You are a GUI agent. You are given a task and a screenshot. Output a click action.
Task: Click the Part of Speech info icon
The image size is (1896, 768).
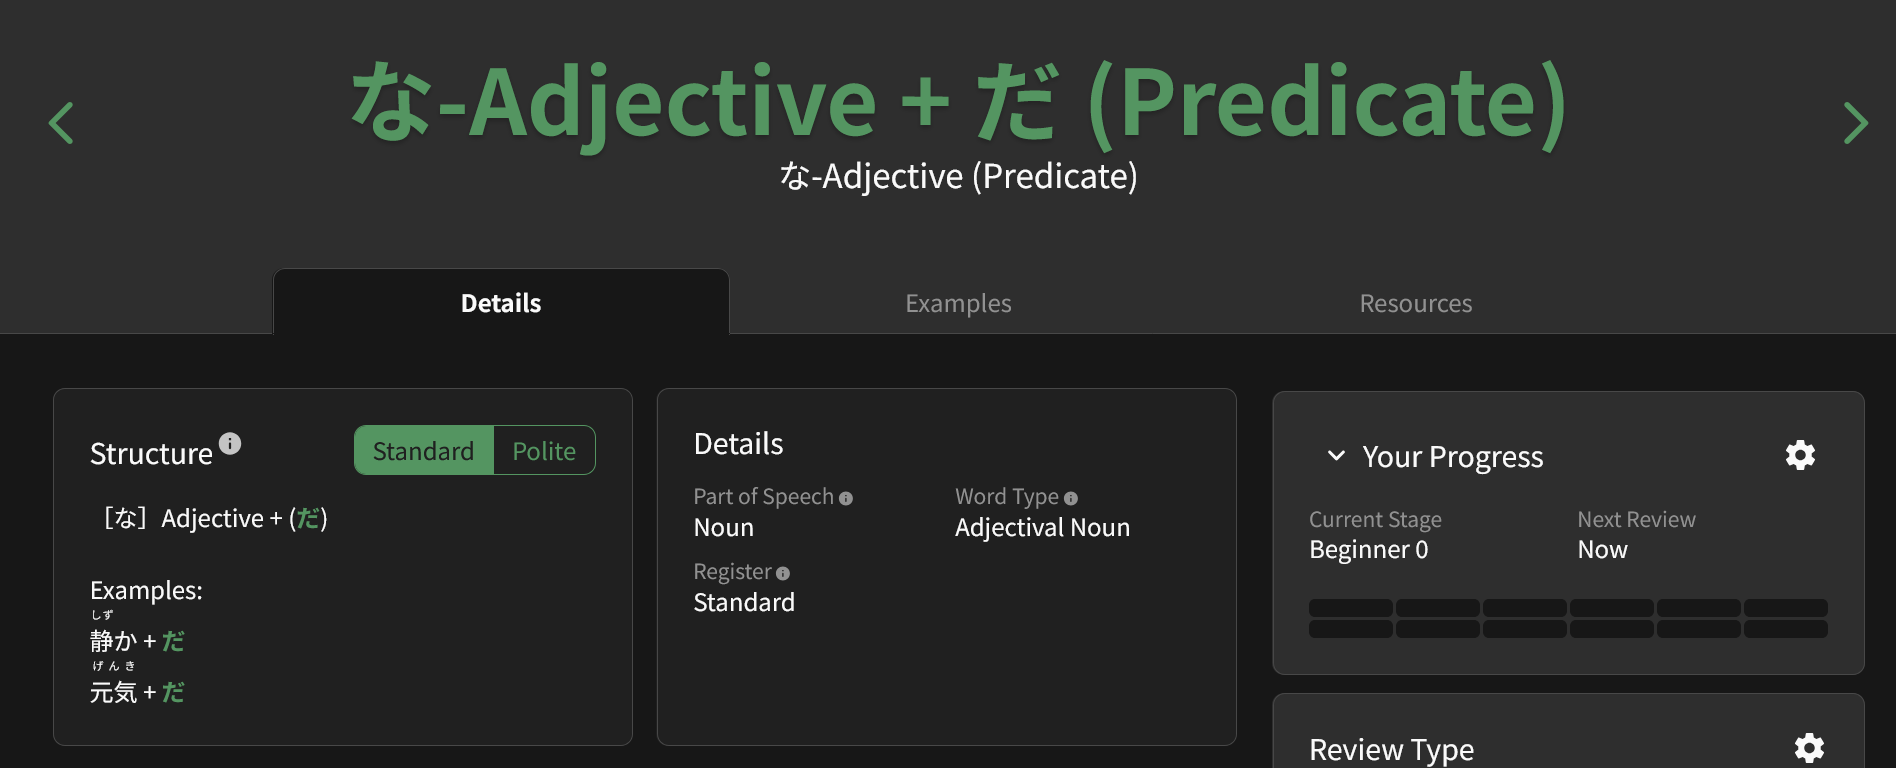click(846, 498)
